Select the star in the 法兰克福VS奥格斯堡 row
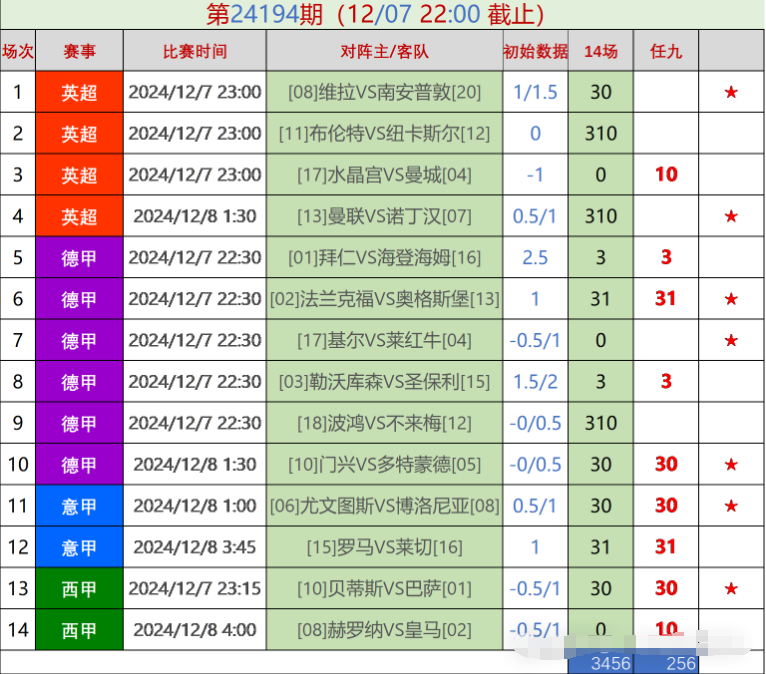Screen dimensions: 766x674 pyautogui.click(x=731, y=299)
